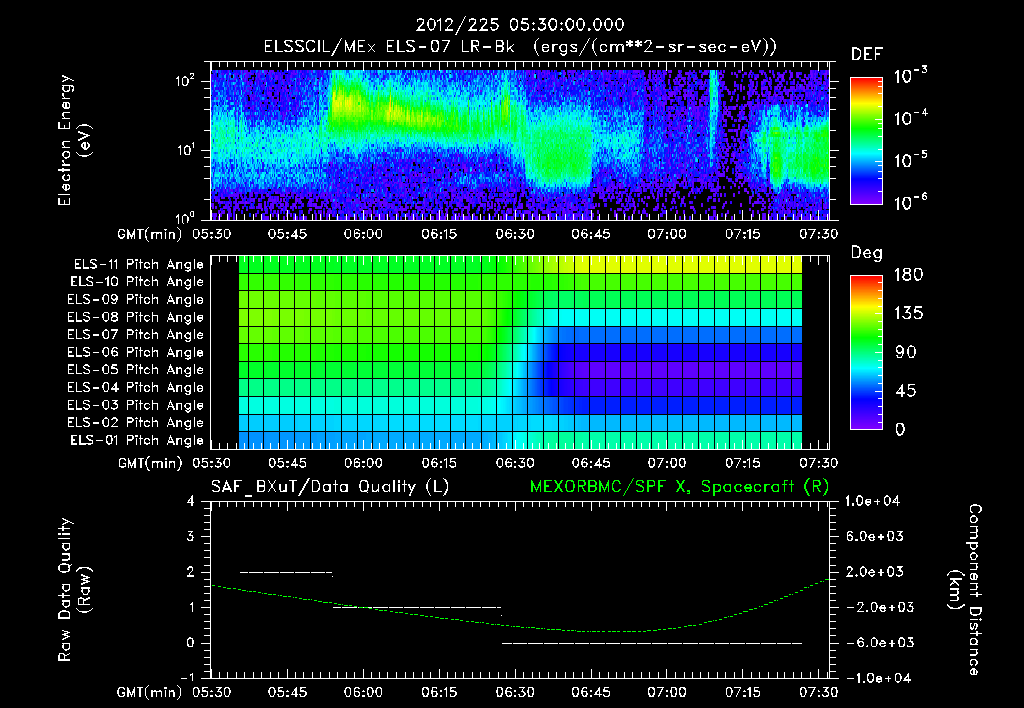Click the DEF label above the color bar
Screen dimensions: 1024x708
[867, 54]
